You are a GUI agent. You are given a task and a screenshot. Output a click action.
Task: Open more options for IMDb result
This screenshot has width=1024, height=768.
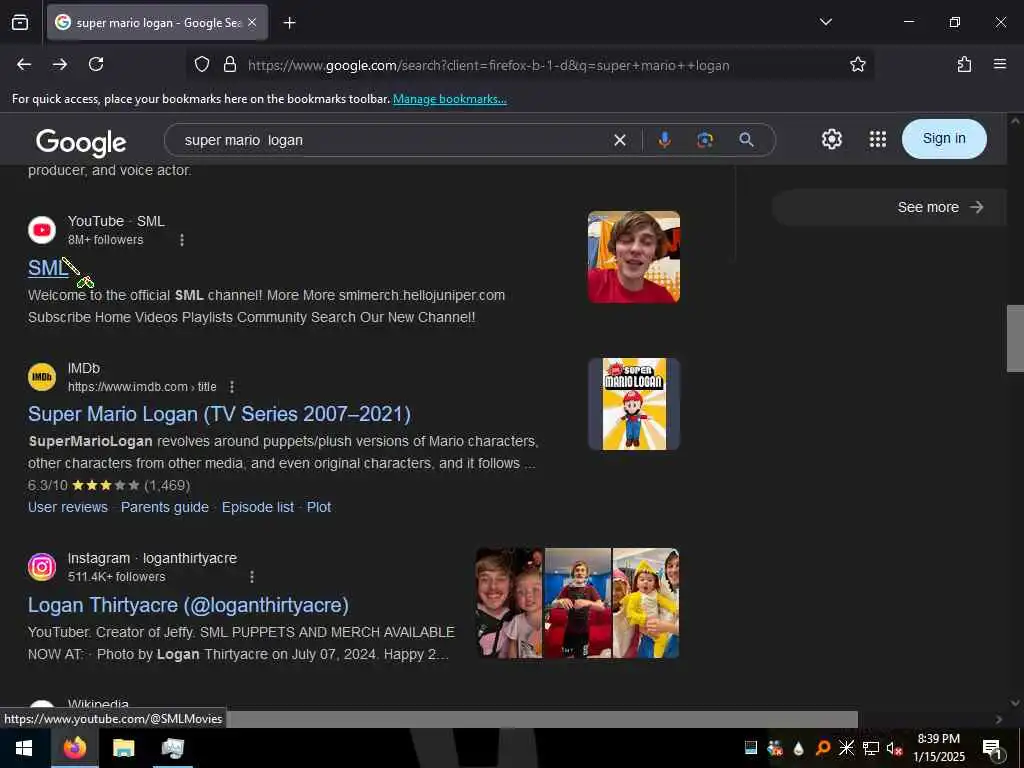[x=231, y=387]
